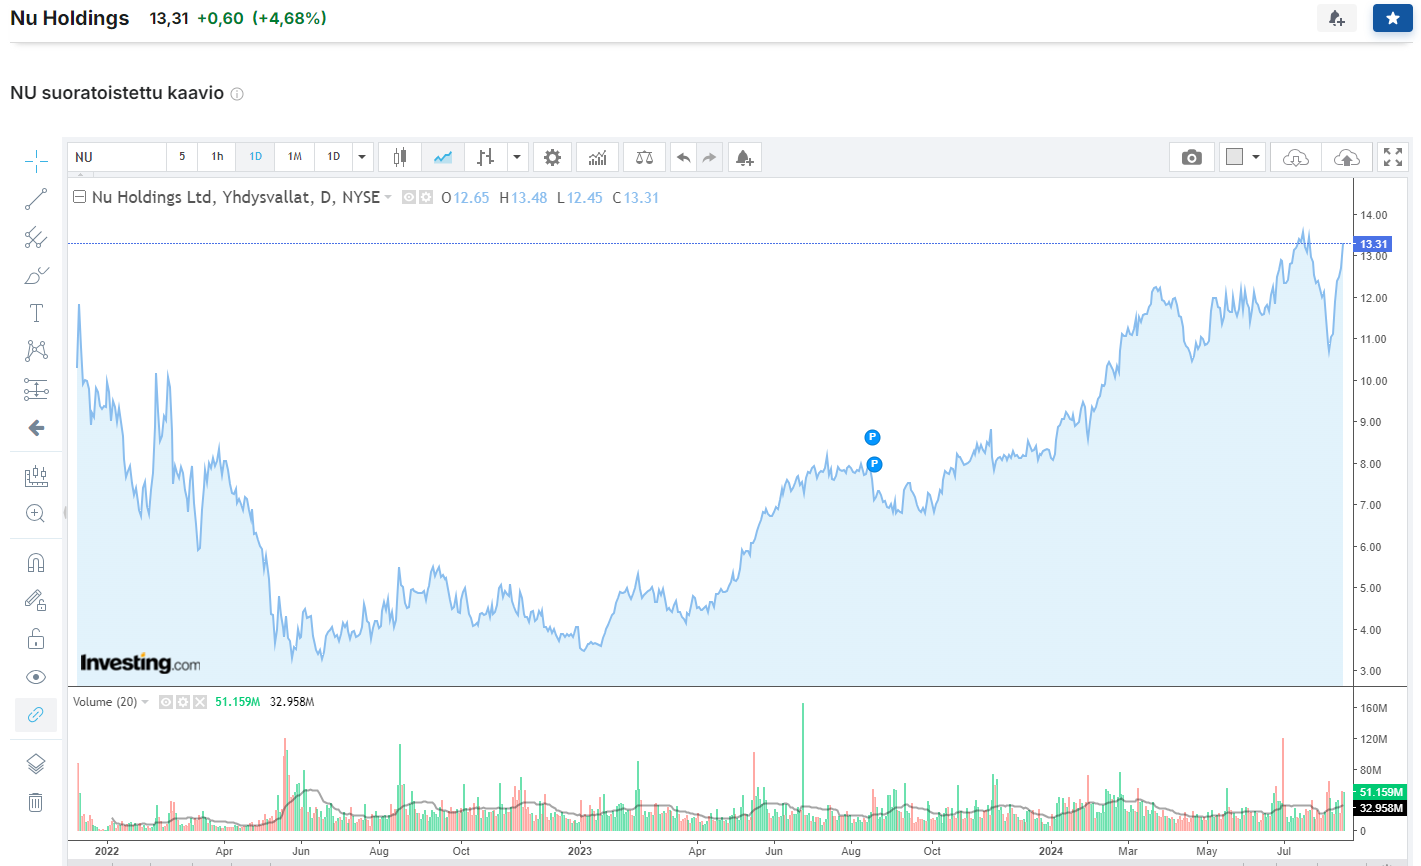Open the compare symbols scales icon
The height and width of the screenshot is (866, 1421).
point(644,158)
